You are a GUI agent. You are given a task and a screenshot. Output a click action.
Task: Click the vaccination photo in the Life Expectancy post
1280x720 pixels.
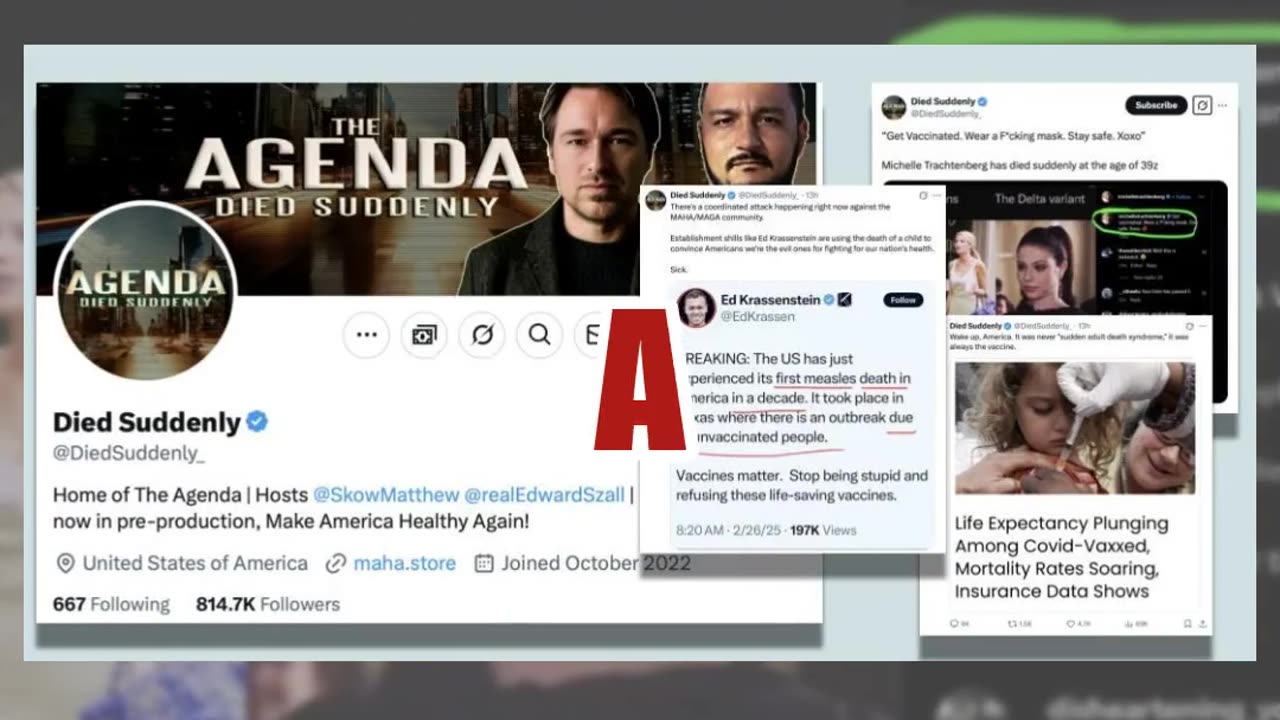tap(1075, 428)
